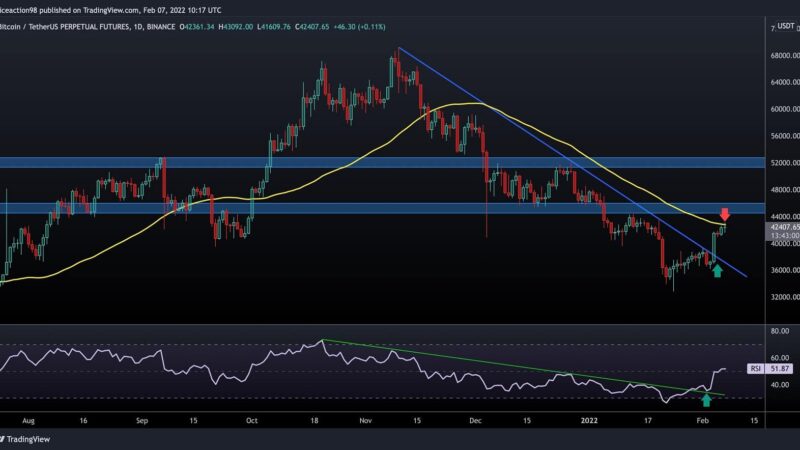The image size is (800, 450).
Task: Click the 56000.00 price axis label
Action: pyautogui.click(x=785, y=136)
